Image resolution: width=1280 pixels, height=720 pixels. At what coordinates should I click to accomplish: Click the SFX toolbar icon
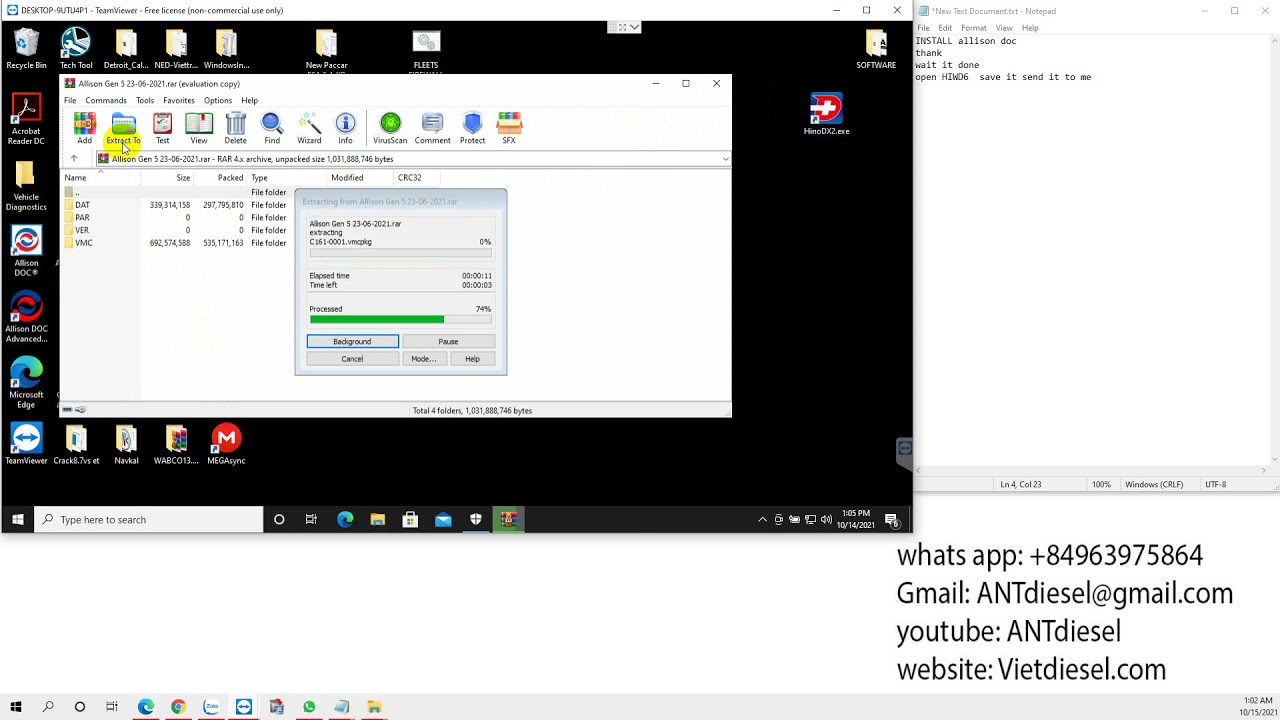[509, 128]
